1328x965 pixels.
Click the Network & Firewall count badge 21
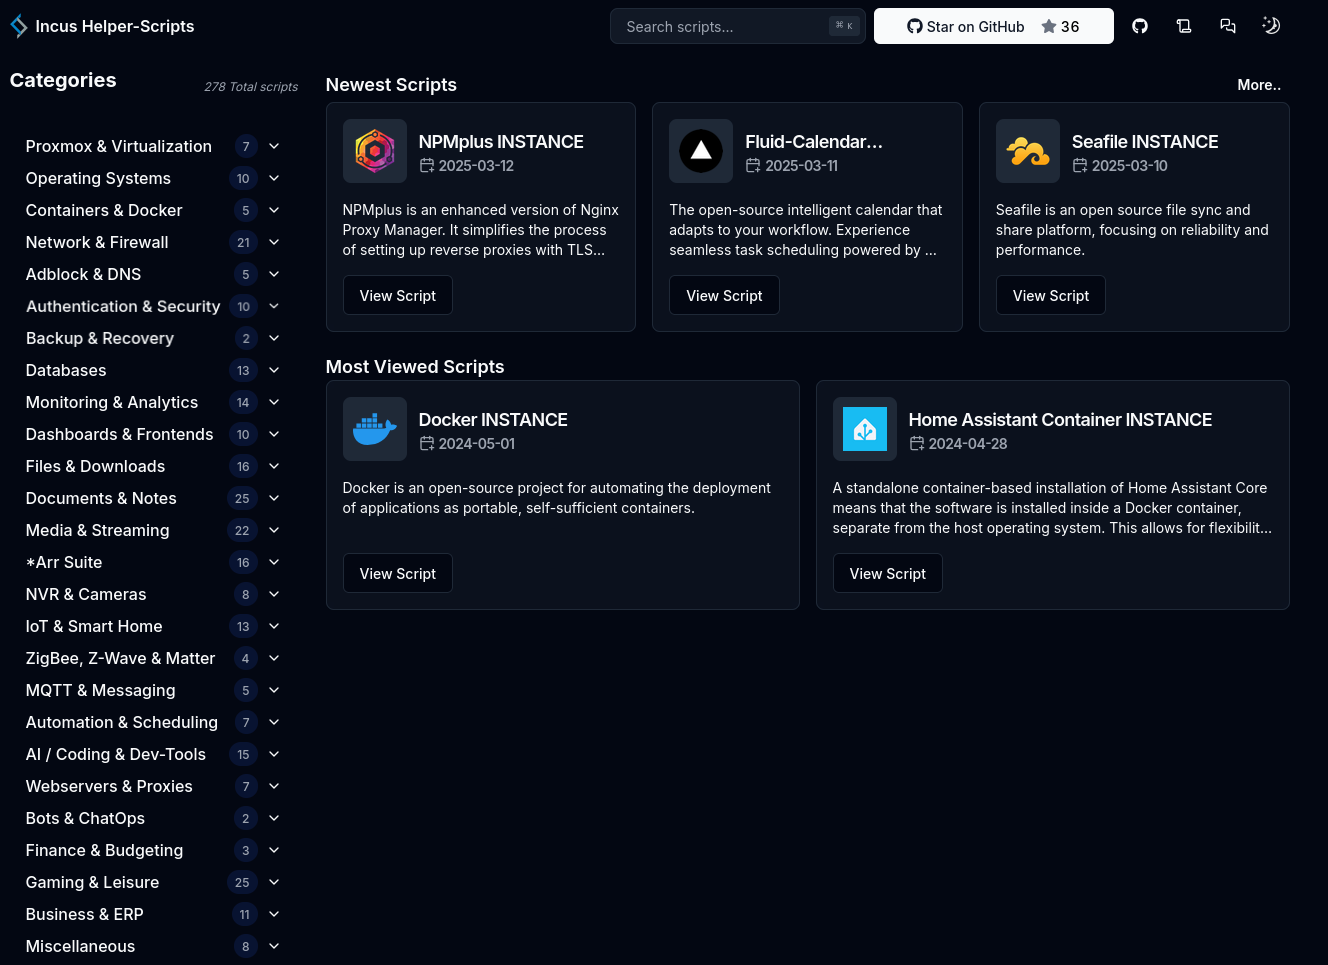click(243, 242)
